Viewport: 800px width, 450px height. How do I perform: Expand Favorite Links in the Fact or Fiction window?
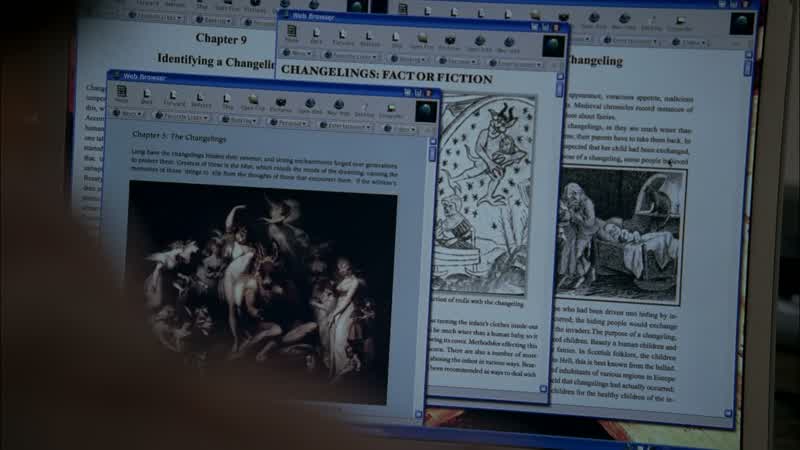(x=352, y=56)
